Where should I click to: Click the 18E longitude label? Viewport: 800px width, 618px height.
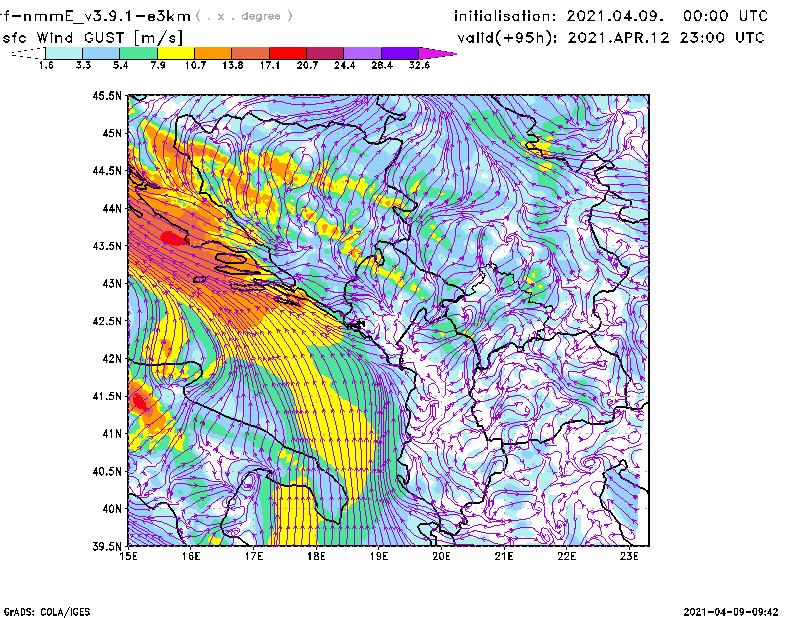[x=316, y=556]
